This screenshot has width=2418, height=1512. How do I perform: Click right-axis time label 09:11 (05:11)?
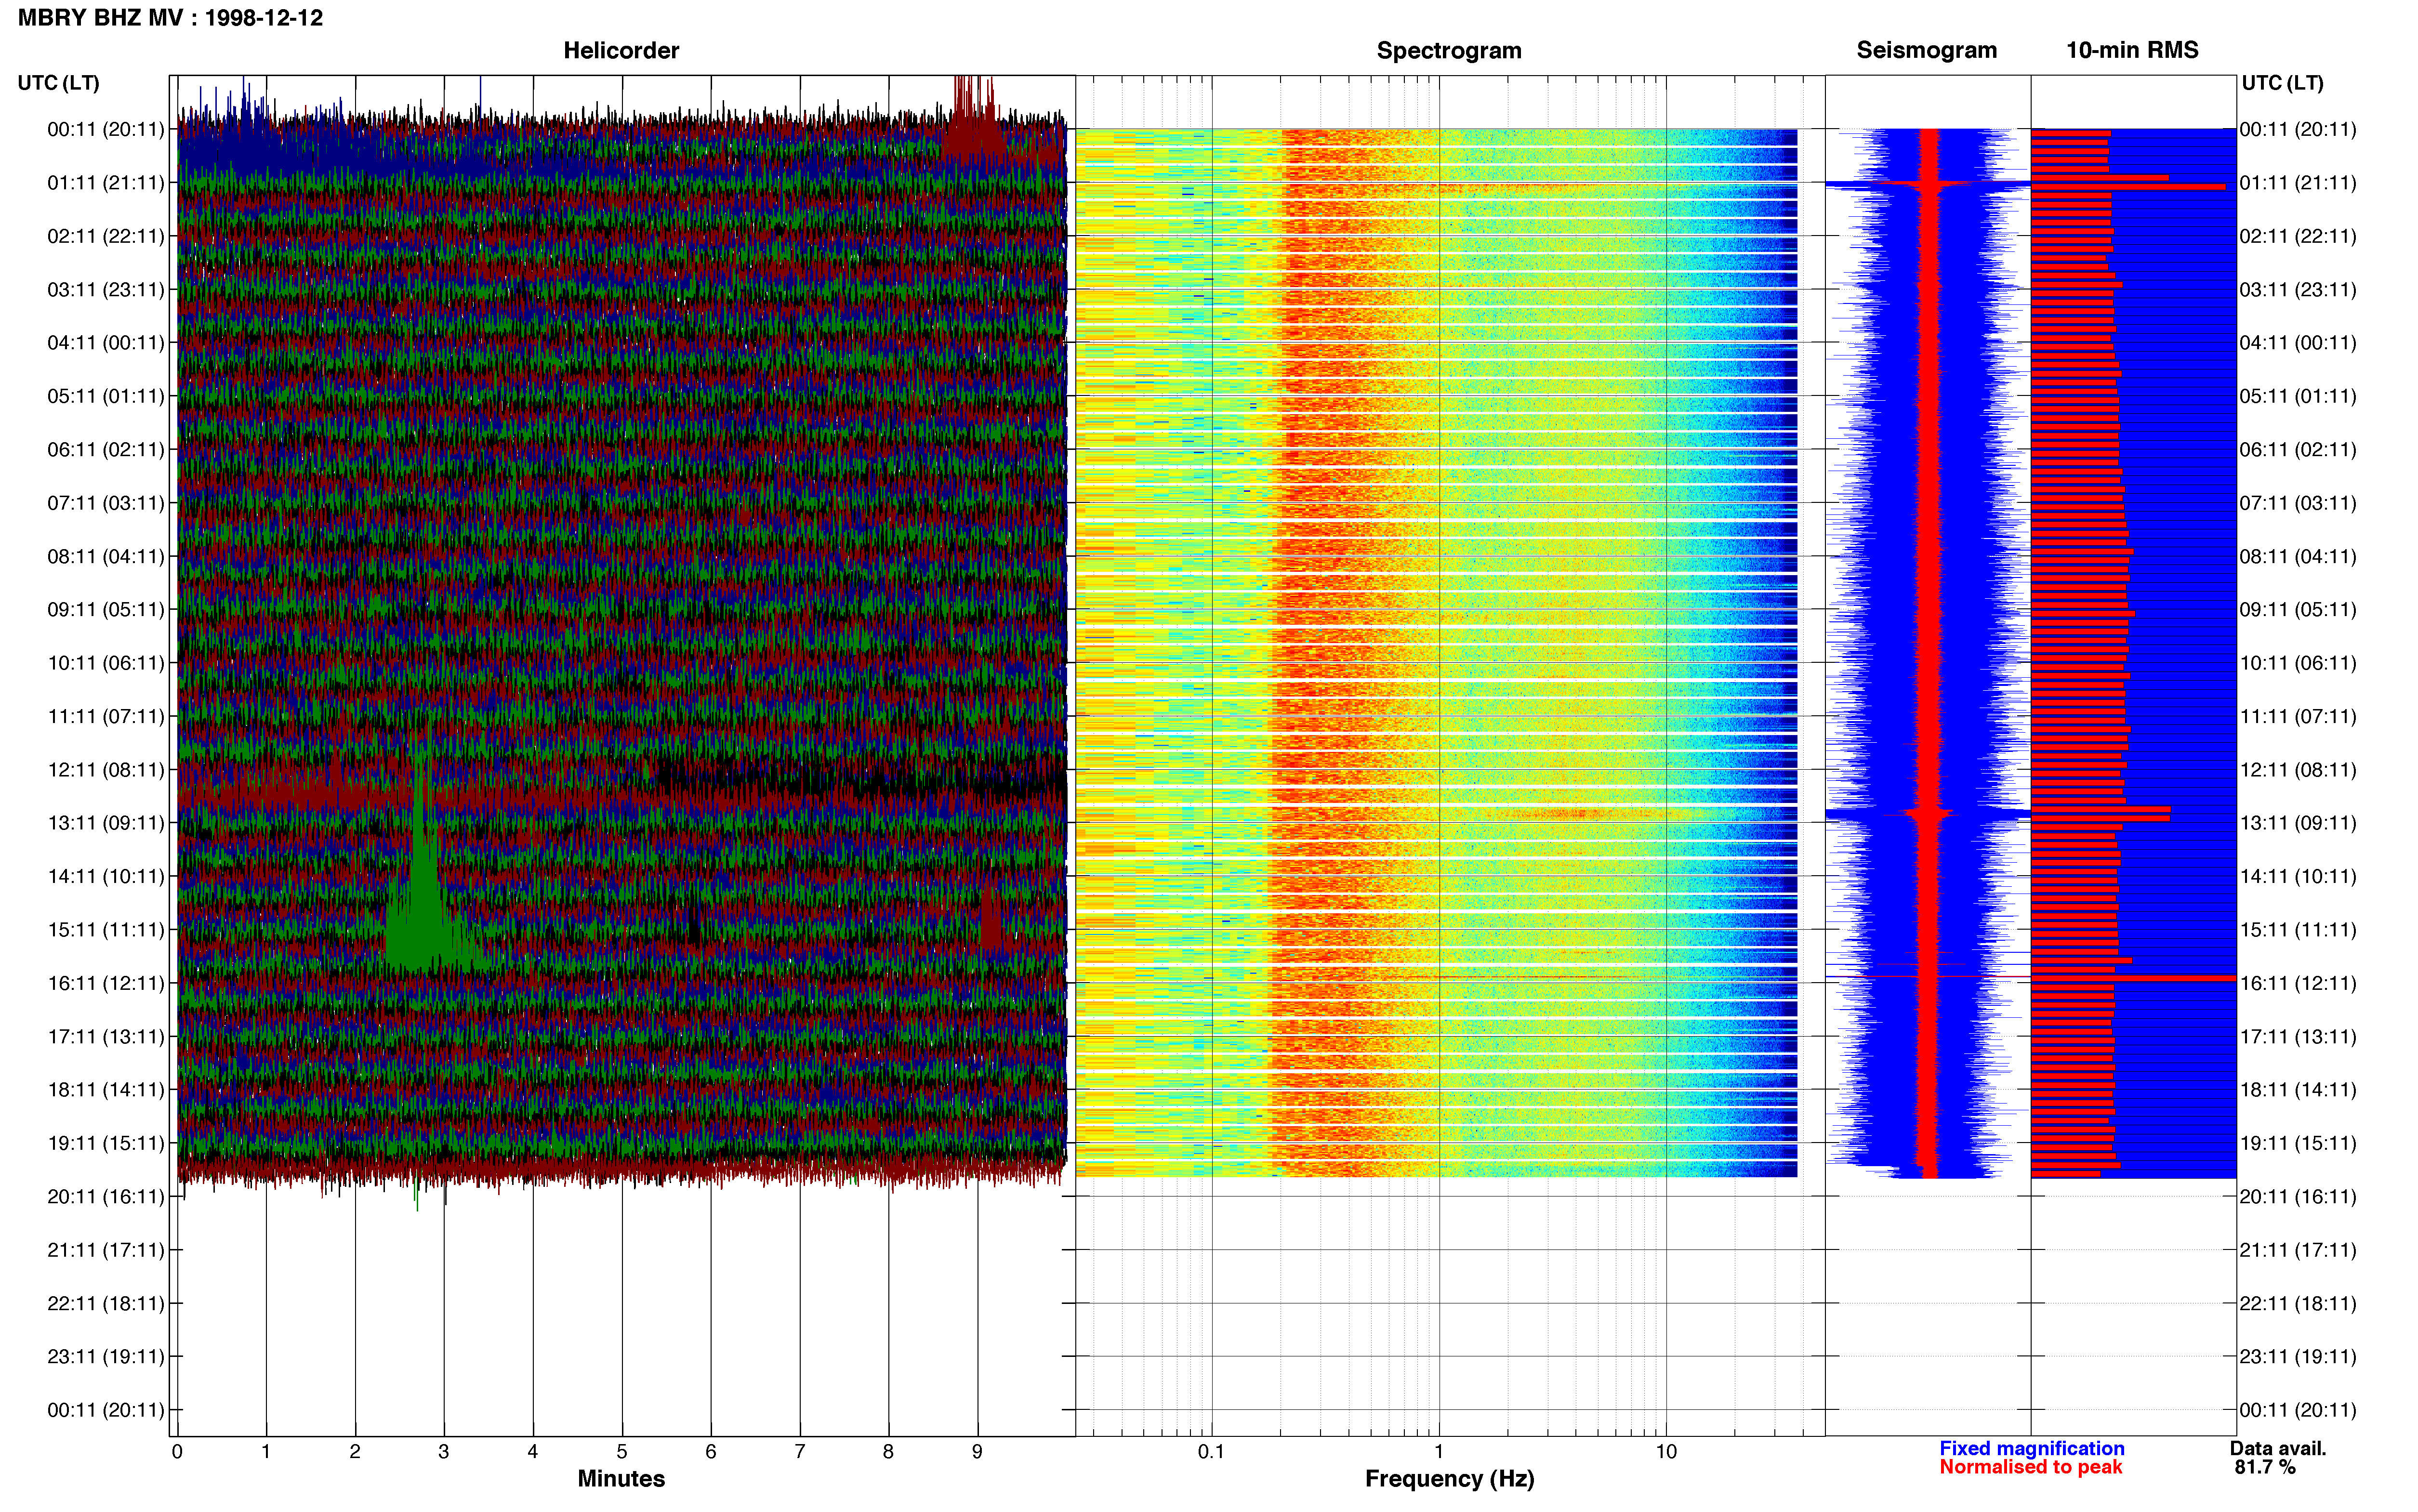pos(2298,610)
